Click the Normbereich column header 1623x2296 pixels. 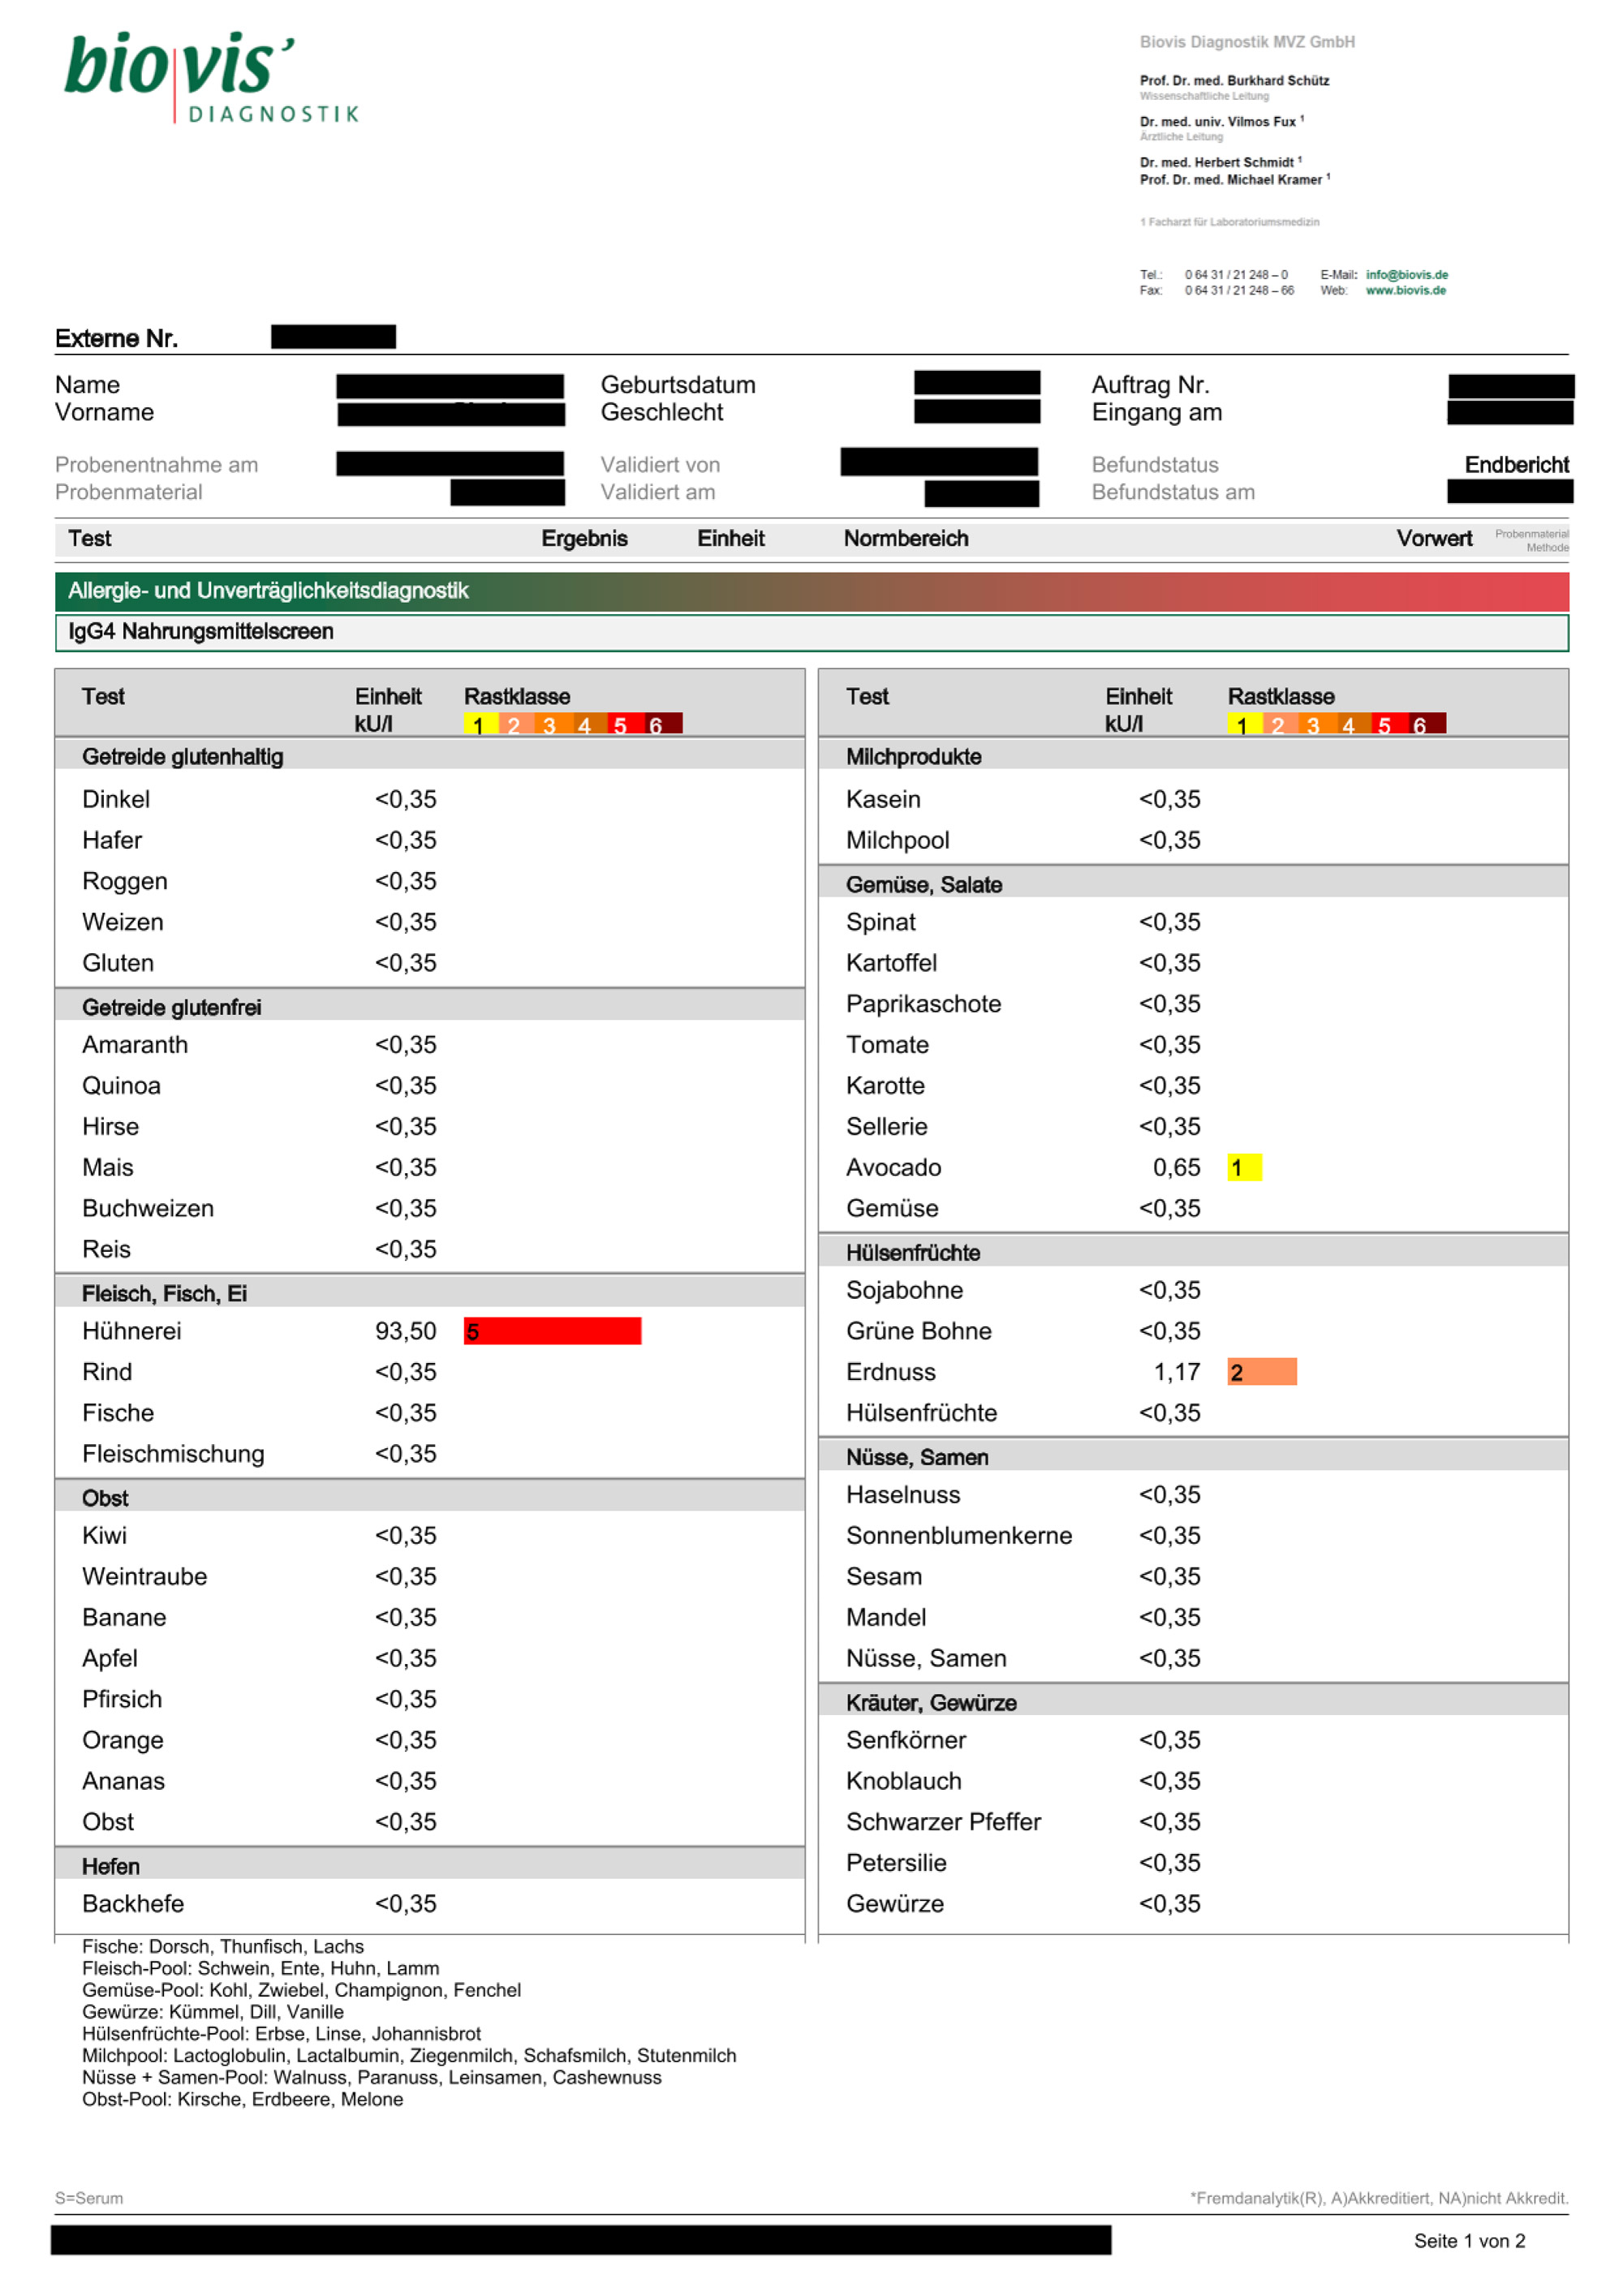coord(905,539)
